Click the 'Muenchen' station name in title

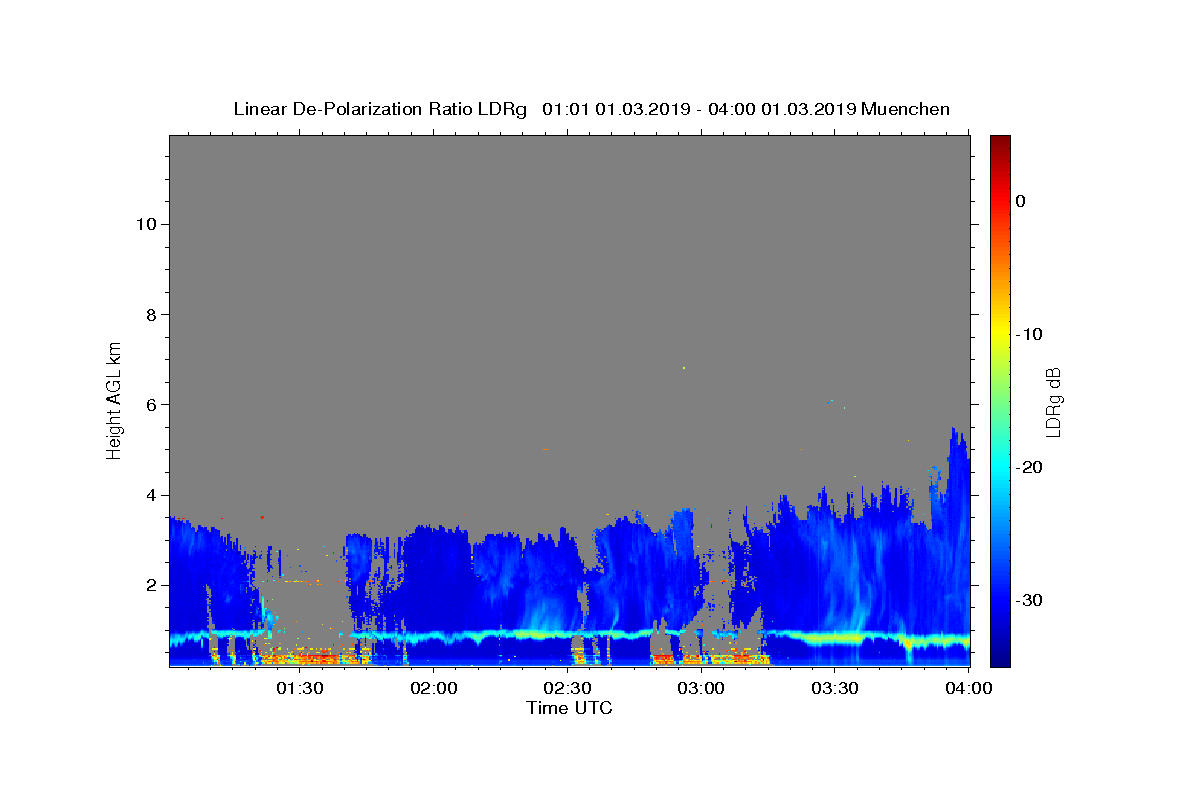[905, 109]
